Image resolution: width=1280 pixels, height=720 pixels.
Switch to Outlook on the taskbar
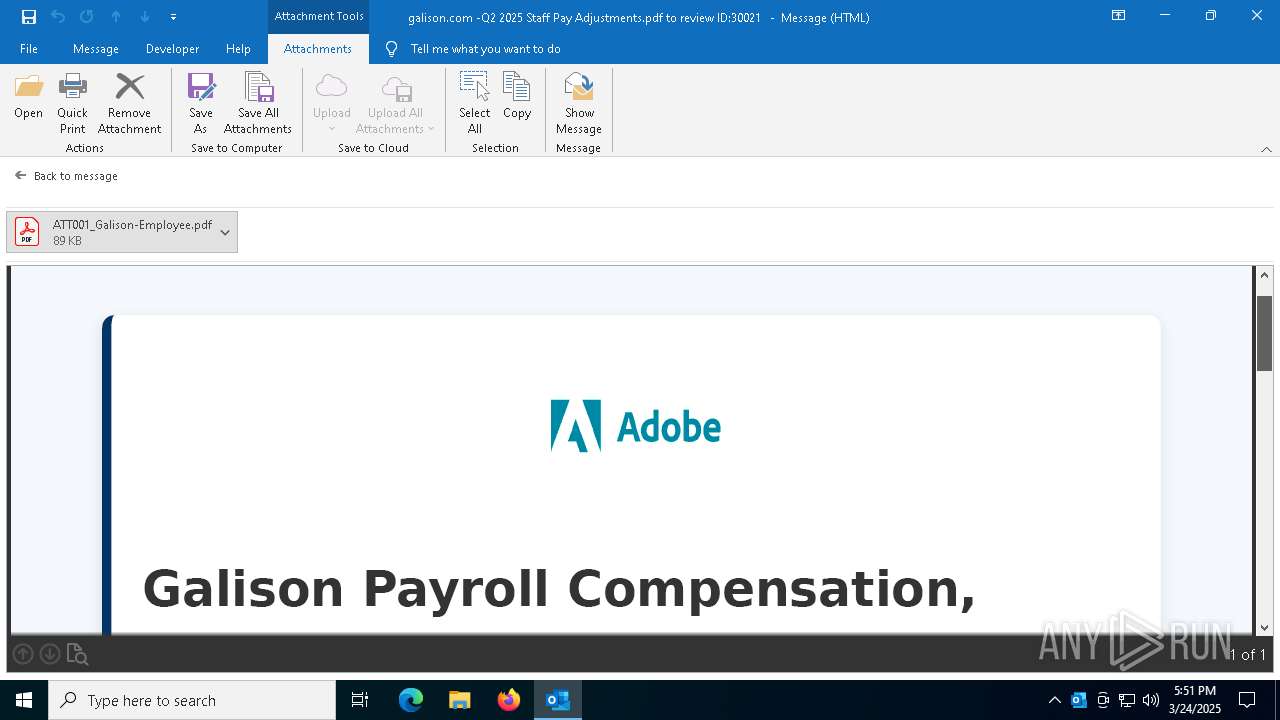click(558, 700)
